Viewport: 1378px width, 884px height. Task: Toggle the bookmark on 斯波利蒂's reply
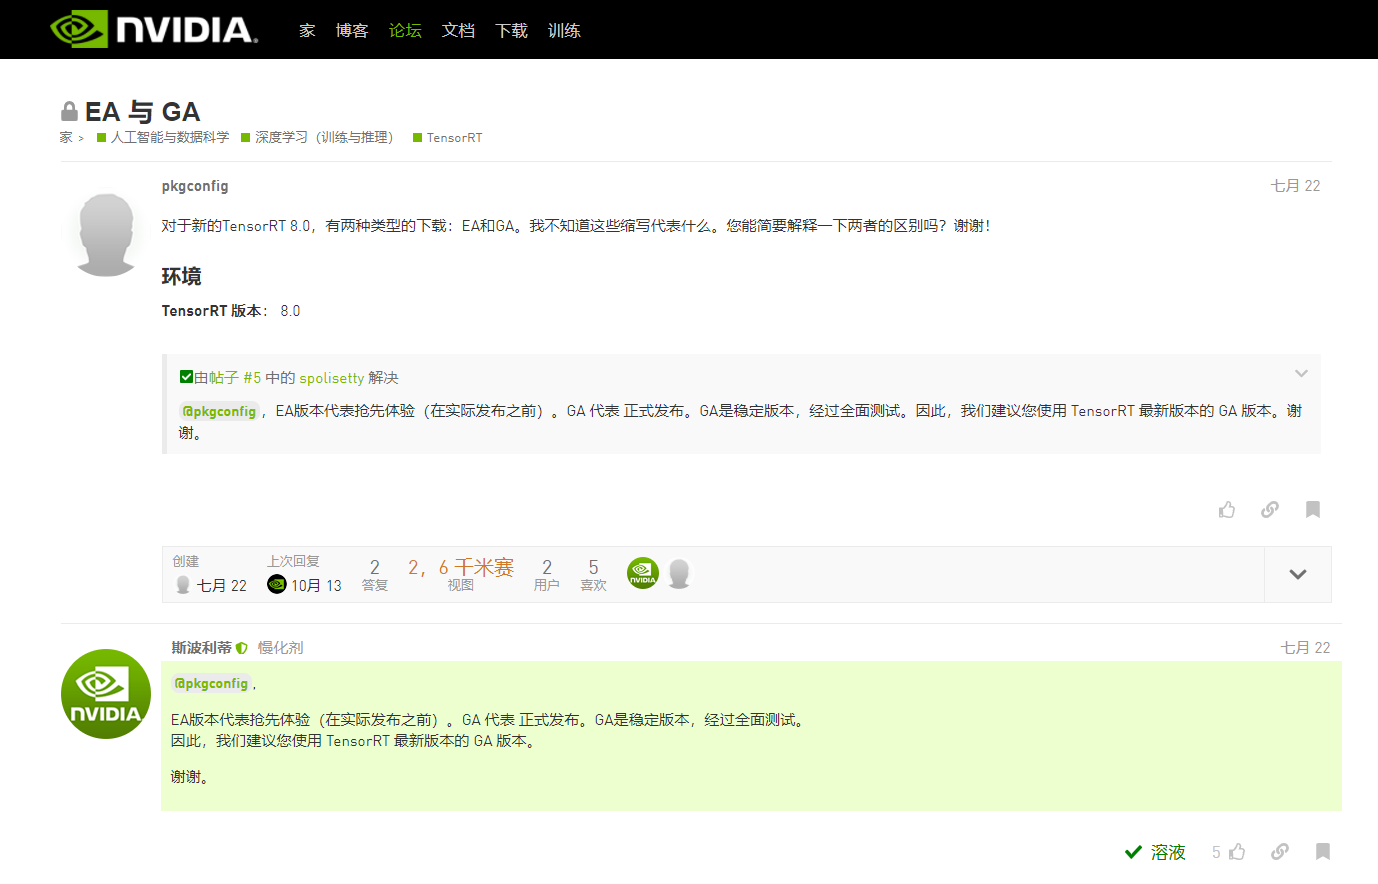pos(1322,851)
